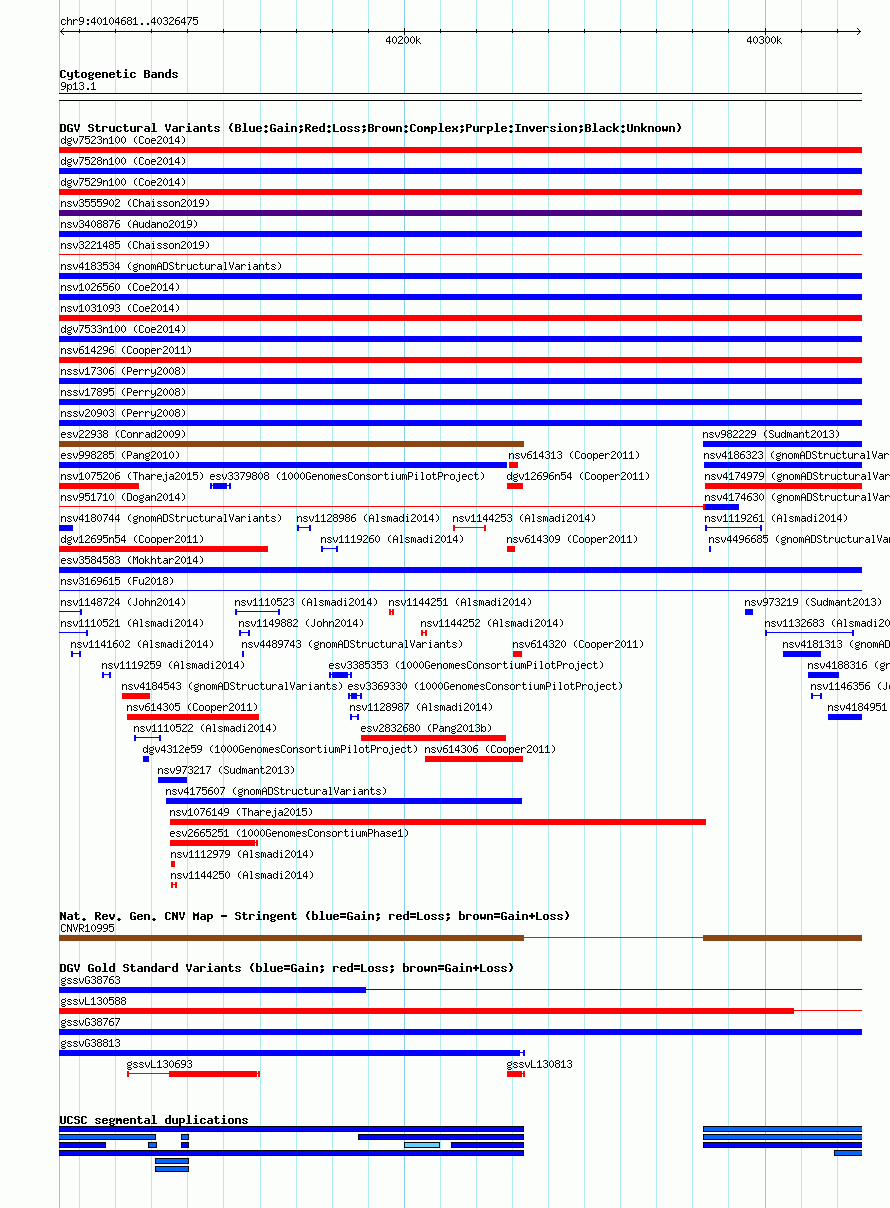Select nsv614306 (Cooper2011) variant label
890x1208 pixels.
point(490,749)
